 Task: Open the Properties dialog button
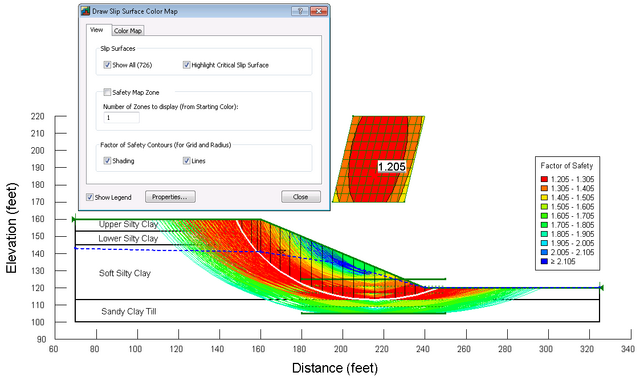click(x=170, y=197)
